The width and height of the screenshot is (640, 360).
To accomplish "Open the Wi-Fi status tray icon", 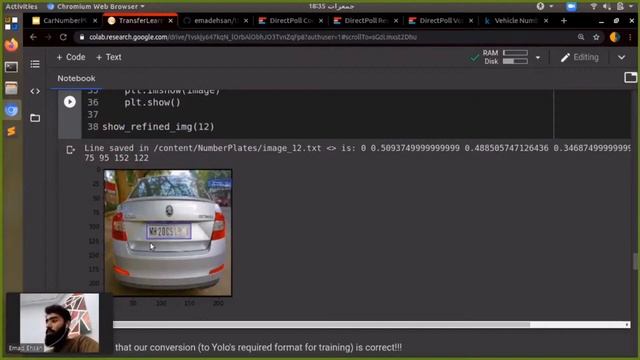I will tap(594, 6).
